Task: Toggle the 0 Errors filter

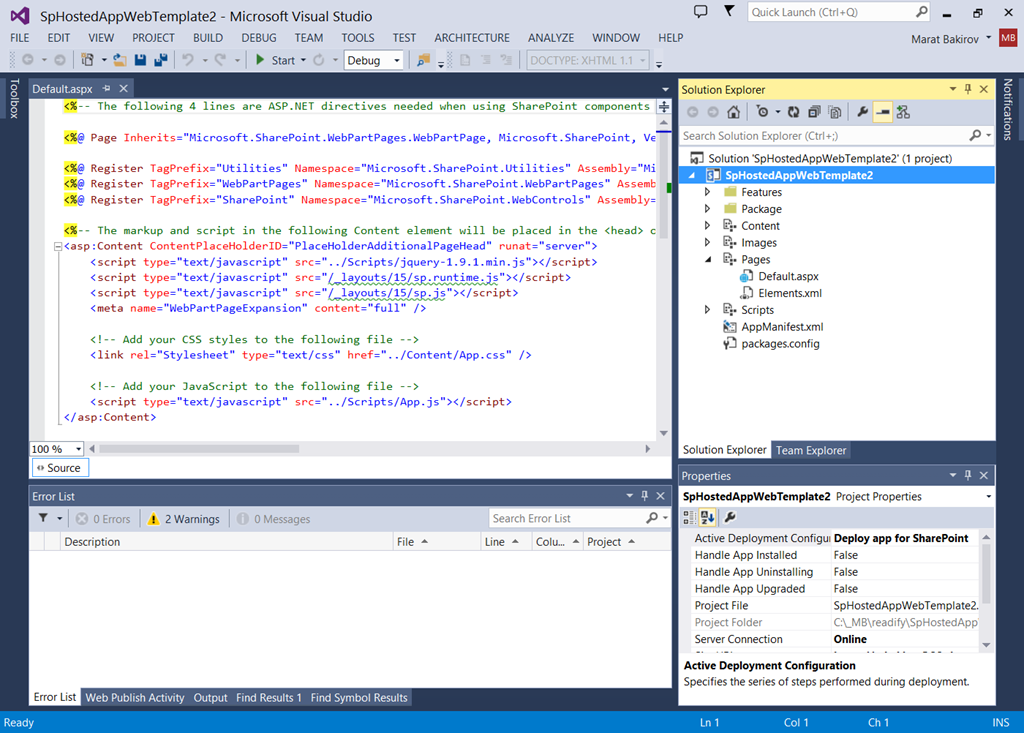Action: tap(104, 519)
